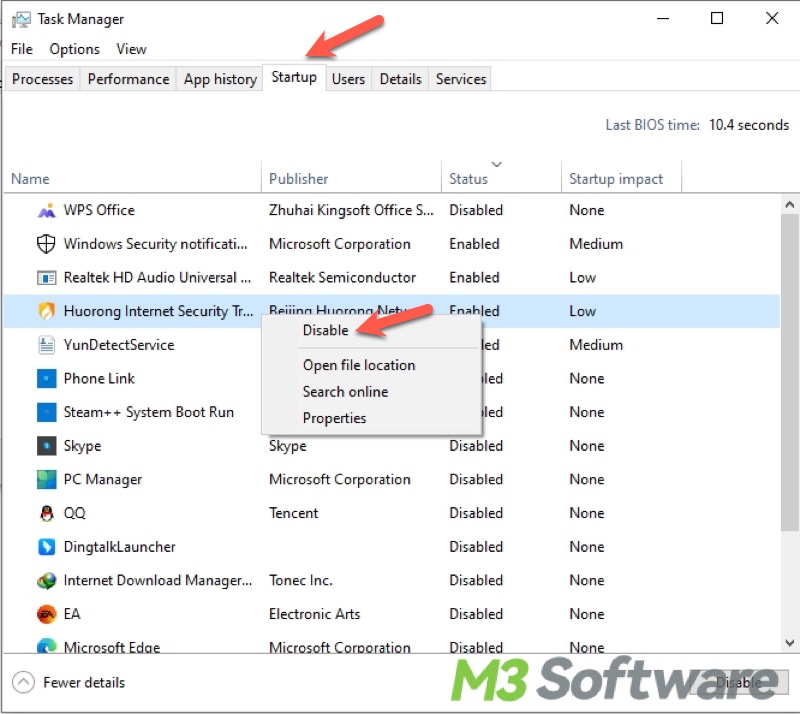Choose Open file location in context menu
Screen dimensions: 800x714
point(359,365)
